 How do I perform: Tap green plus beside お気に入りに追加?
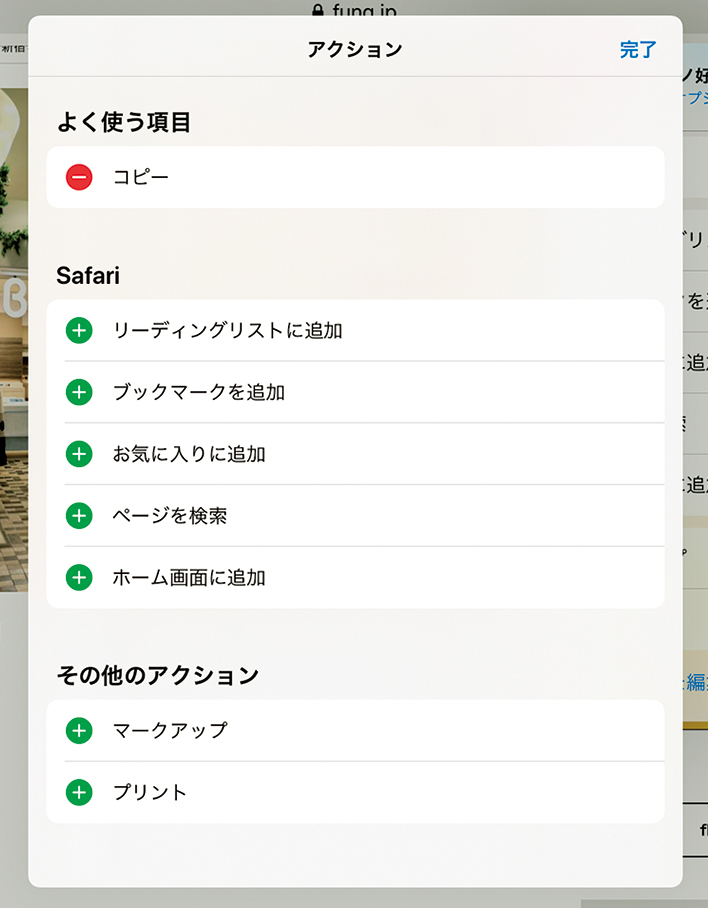(79, 454)
